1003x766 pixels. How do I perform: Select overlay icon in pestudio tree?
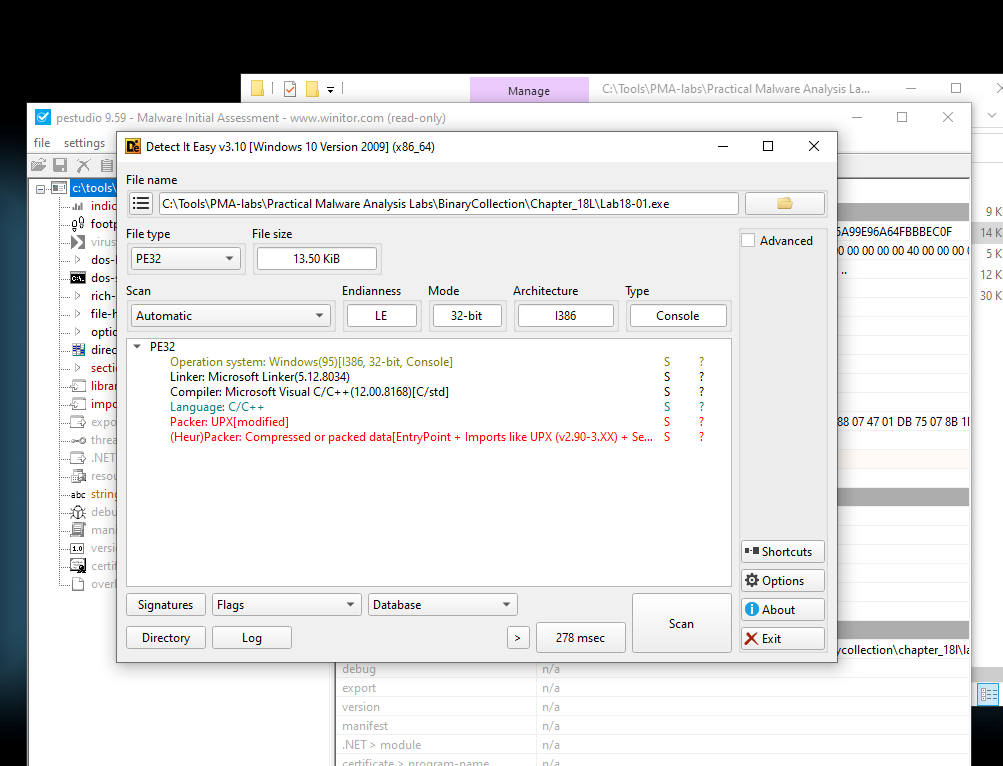pos(78,584)
